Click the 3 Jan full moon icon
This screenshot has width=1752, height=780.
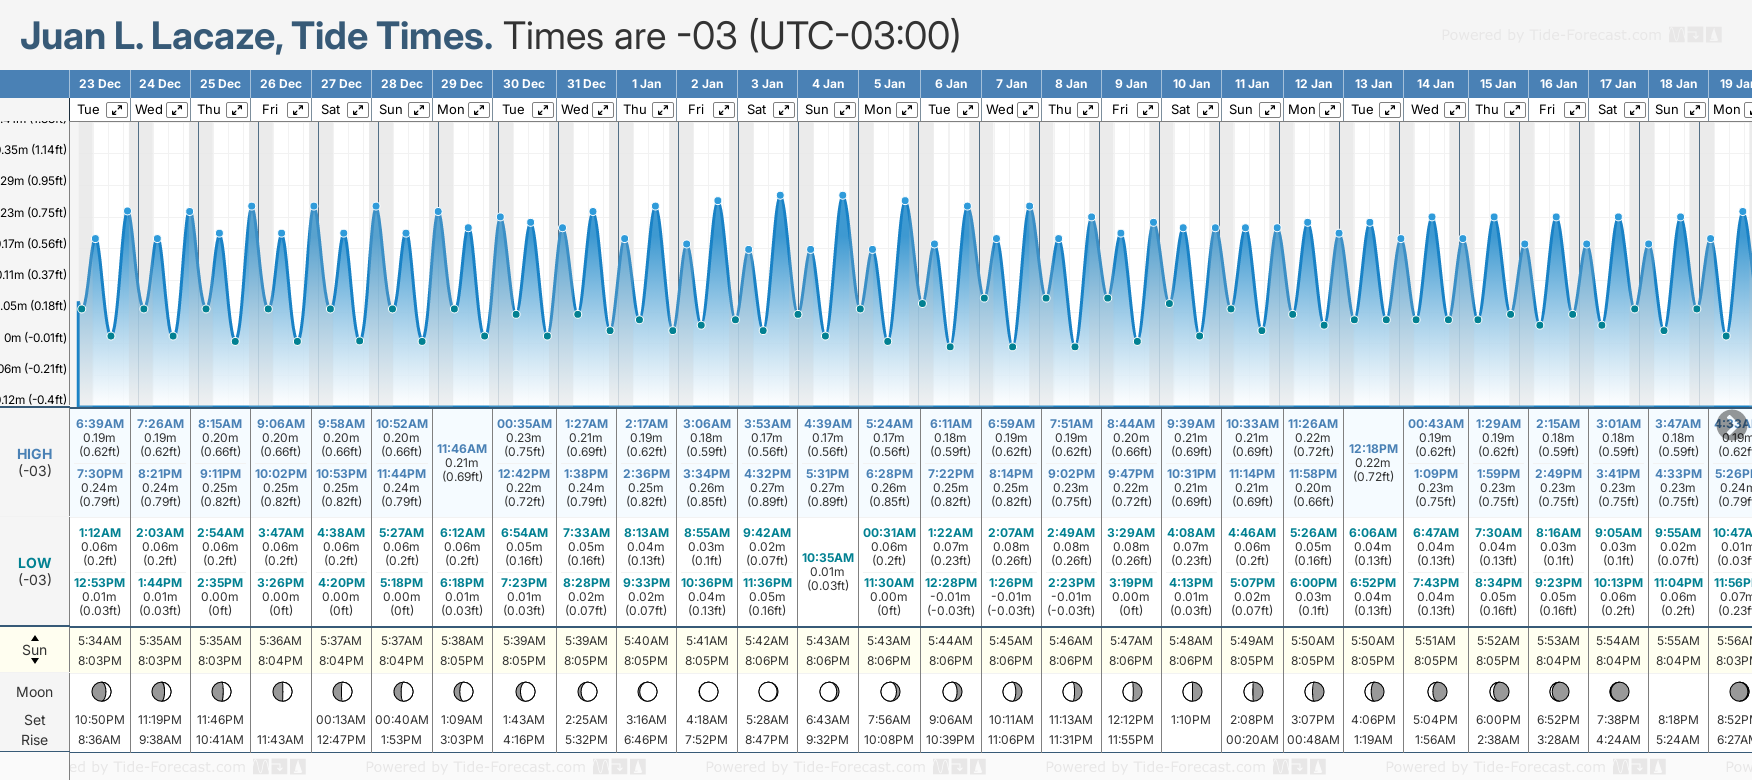click(768, 691)
